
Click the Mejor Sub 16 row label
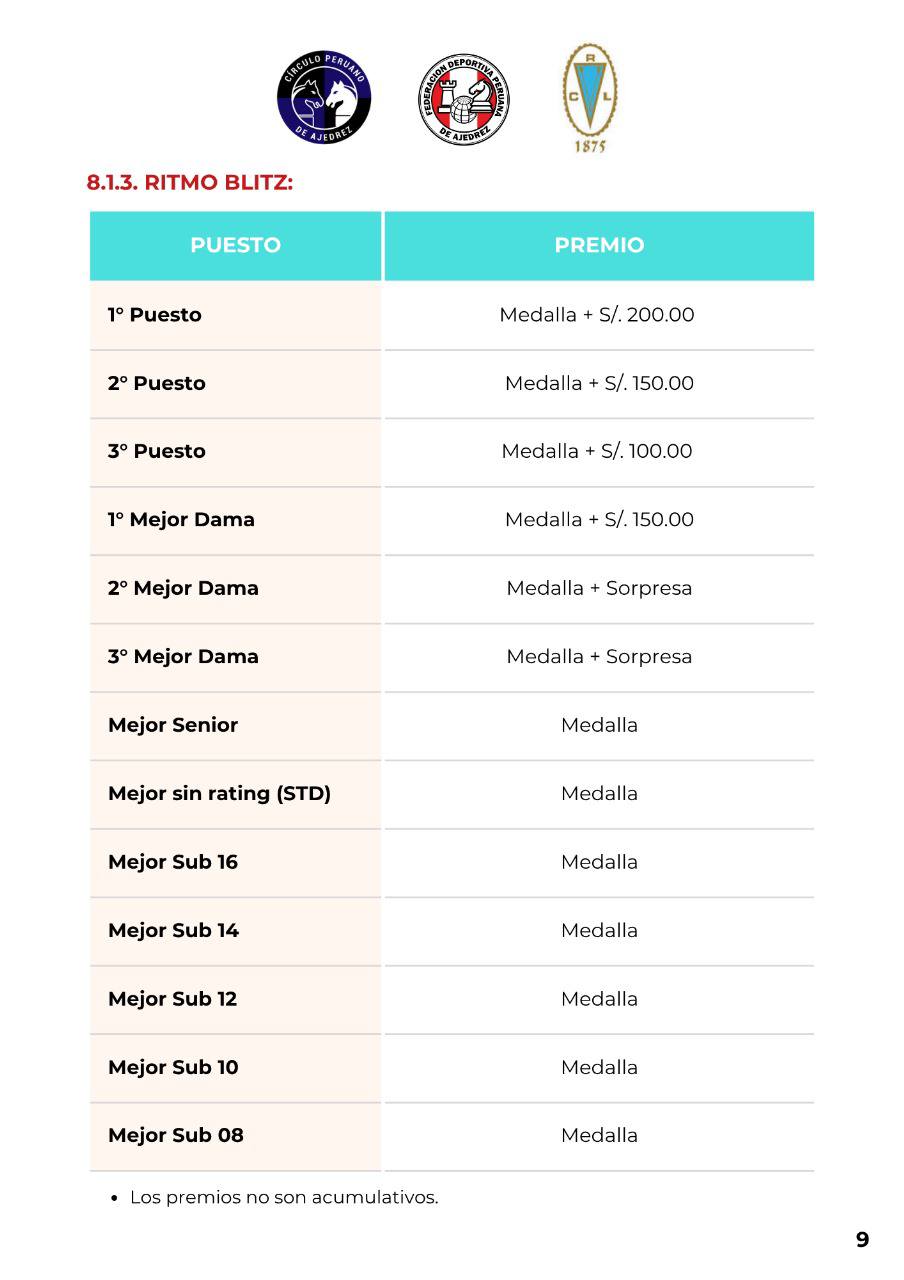[x=173, y=862]
